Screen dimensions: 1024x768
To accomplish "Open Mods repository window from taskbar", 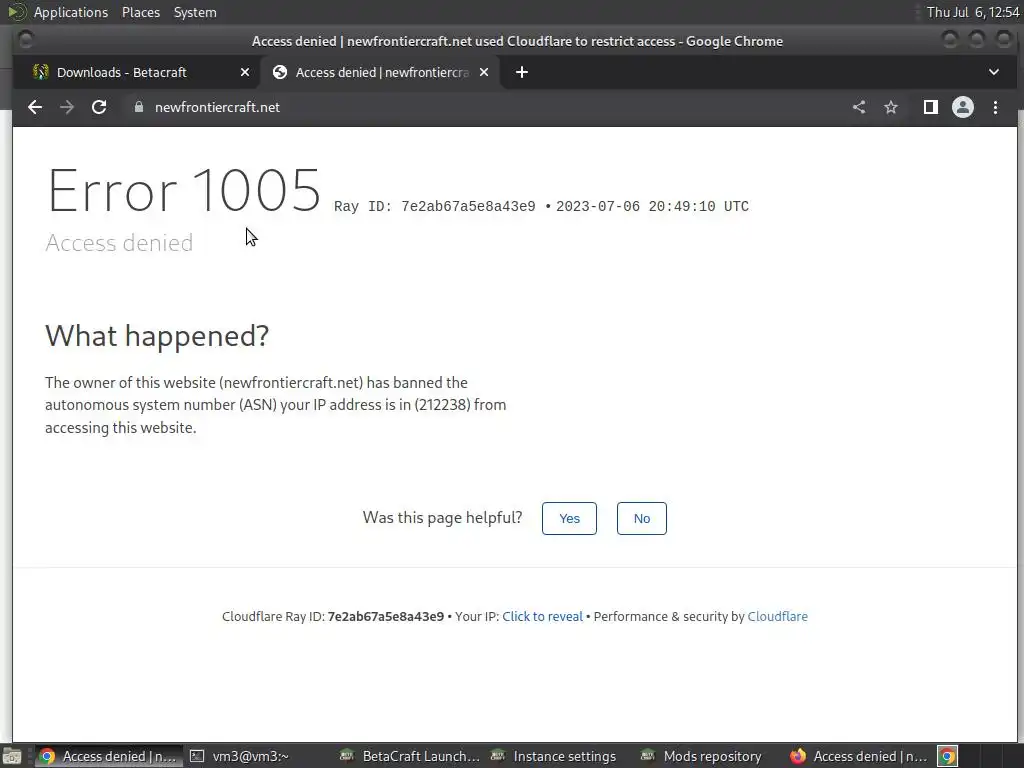I will pos(701,756).
